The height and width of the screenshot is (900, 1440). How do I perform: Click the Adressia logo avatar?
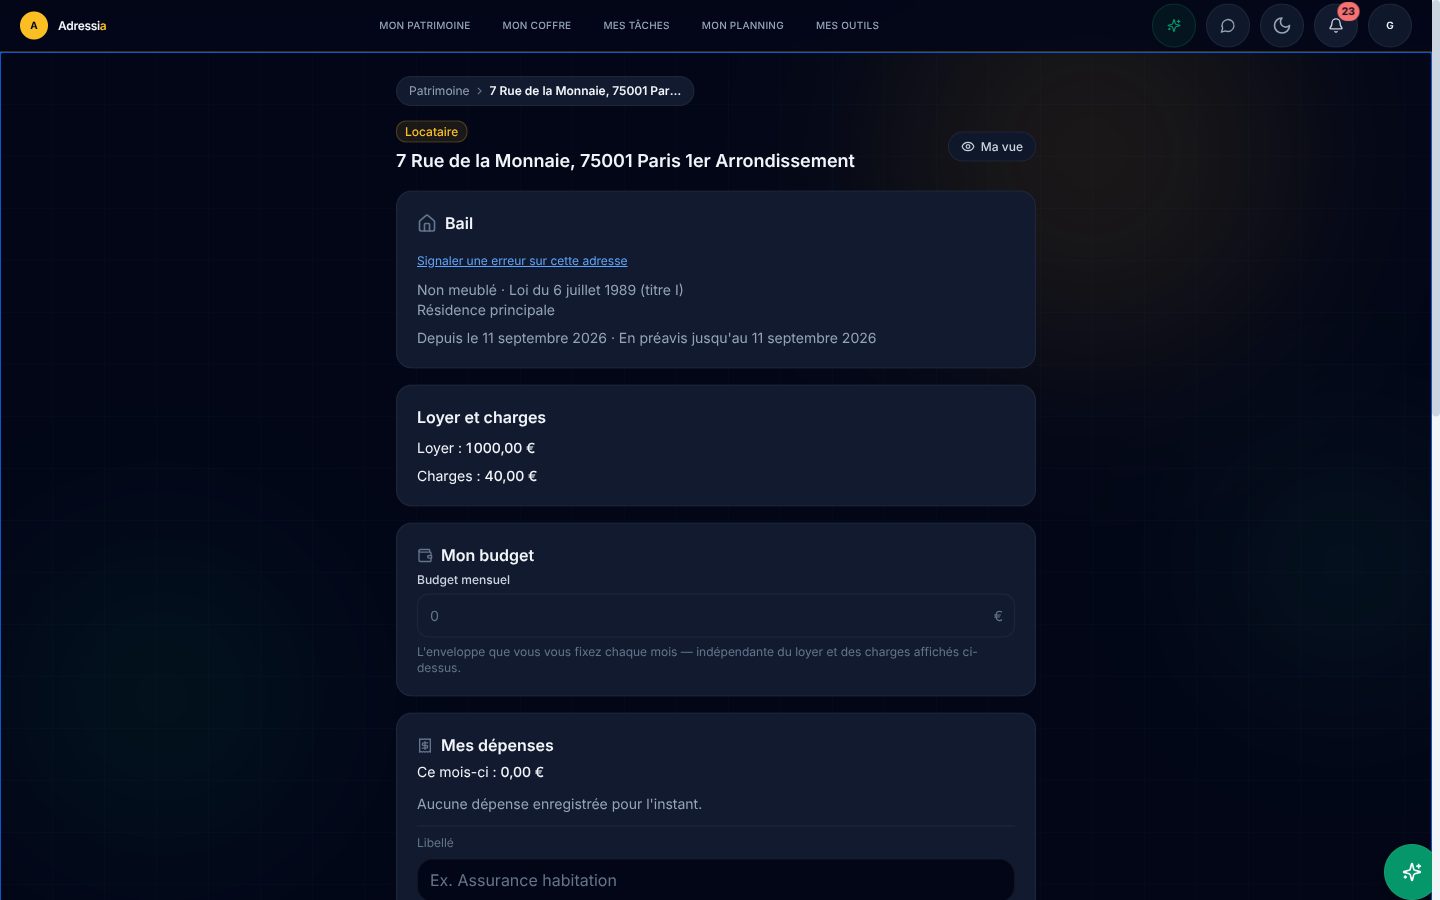34,26
